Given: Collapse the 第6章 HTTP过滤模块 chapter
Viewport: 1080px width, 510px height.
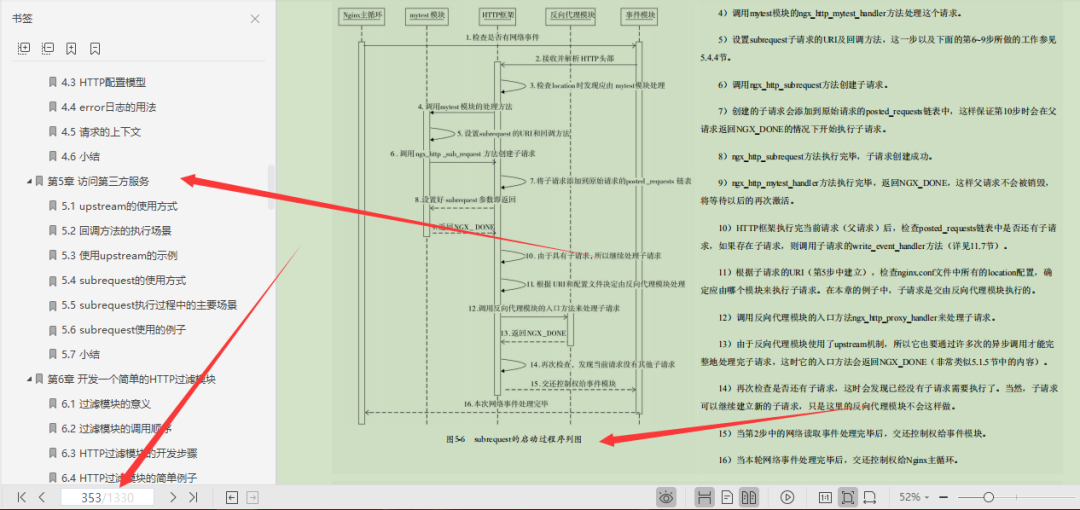Looking at the screenshot, I should pos(29,379).
